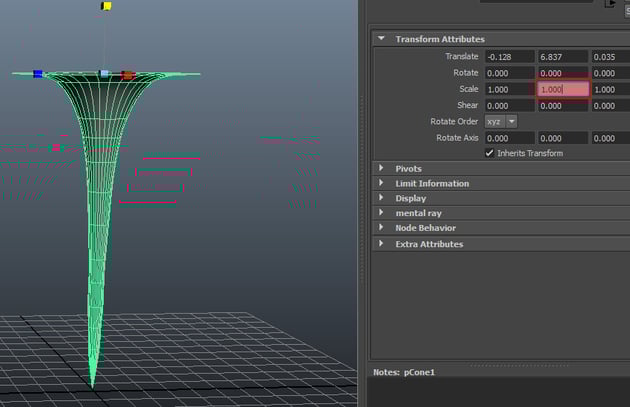Viewport: 630px width, 407px height.
Task: Toggle the Inherits Transform checkbox
Action: coord(490,153)
